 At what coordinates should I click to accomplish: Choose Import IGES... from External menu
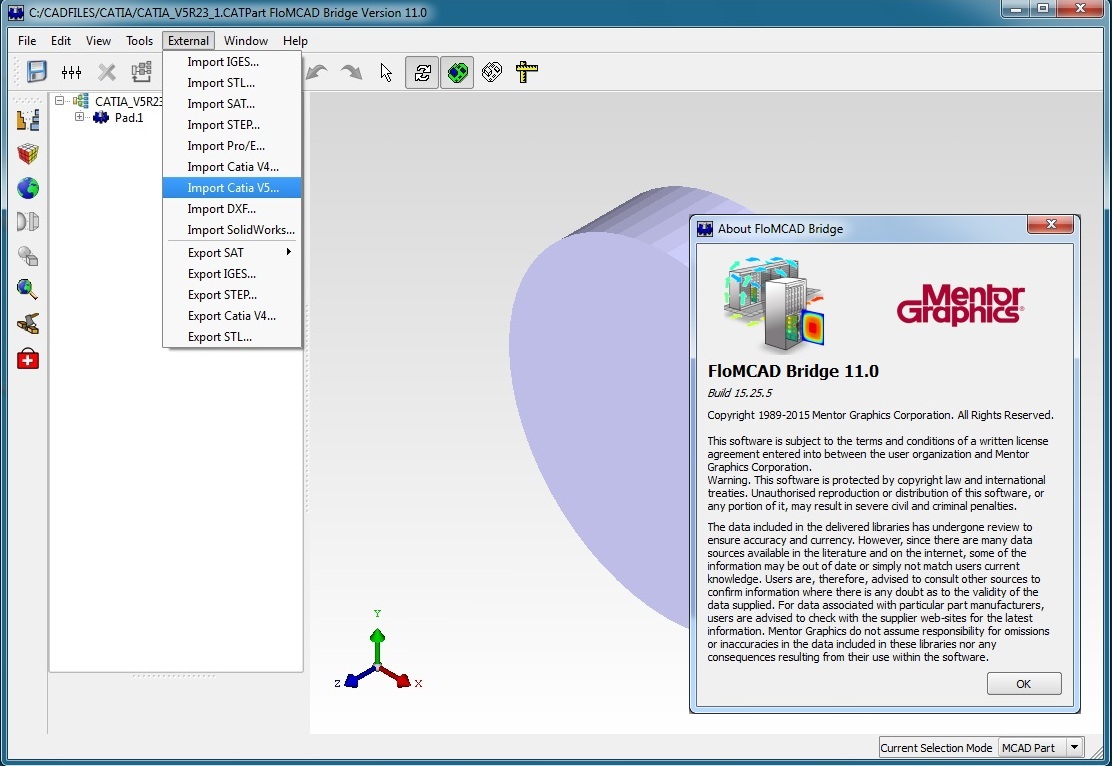point(232,62)
